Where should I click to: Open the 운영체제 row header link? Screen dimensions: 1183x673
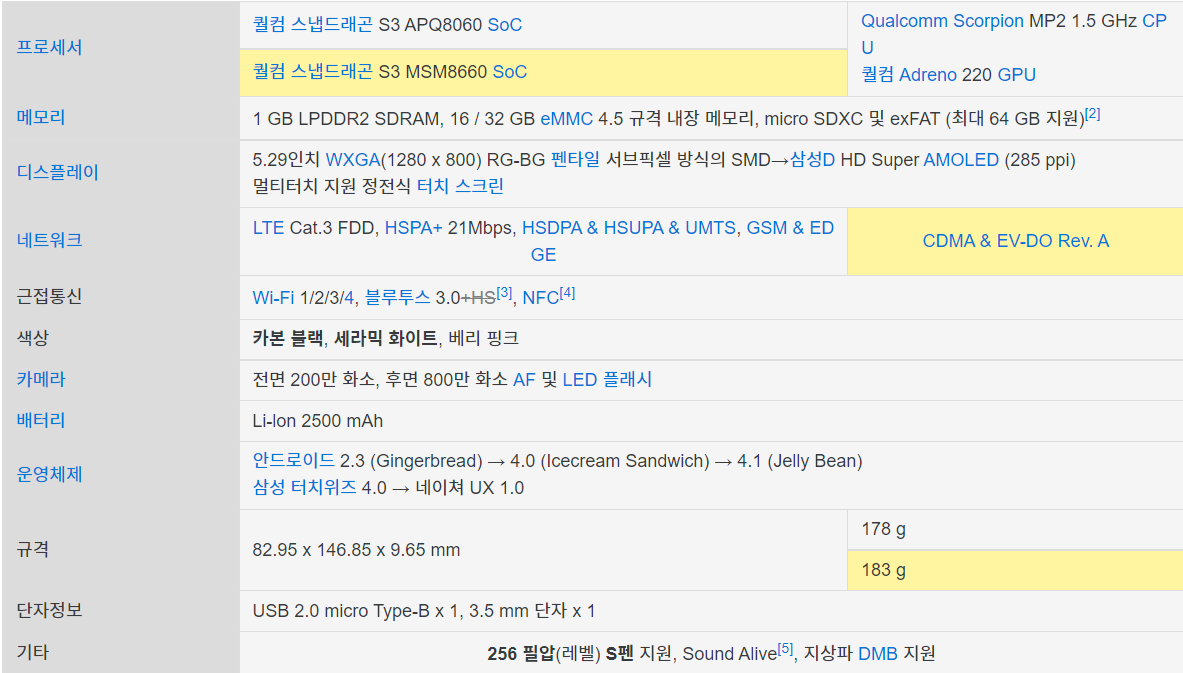point(50,475)
